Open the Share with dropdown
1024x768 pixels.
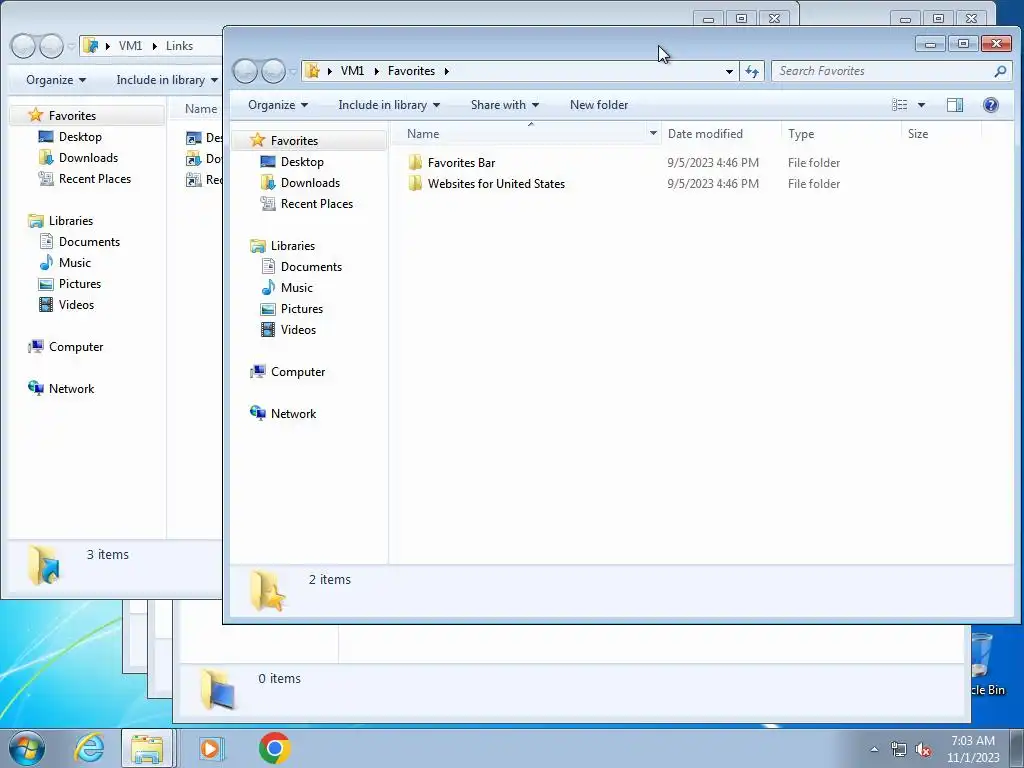[505, 105]
